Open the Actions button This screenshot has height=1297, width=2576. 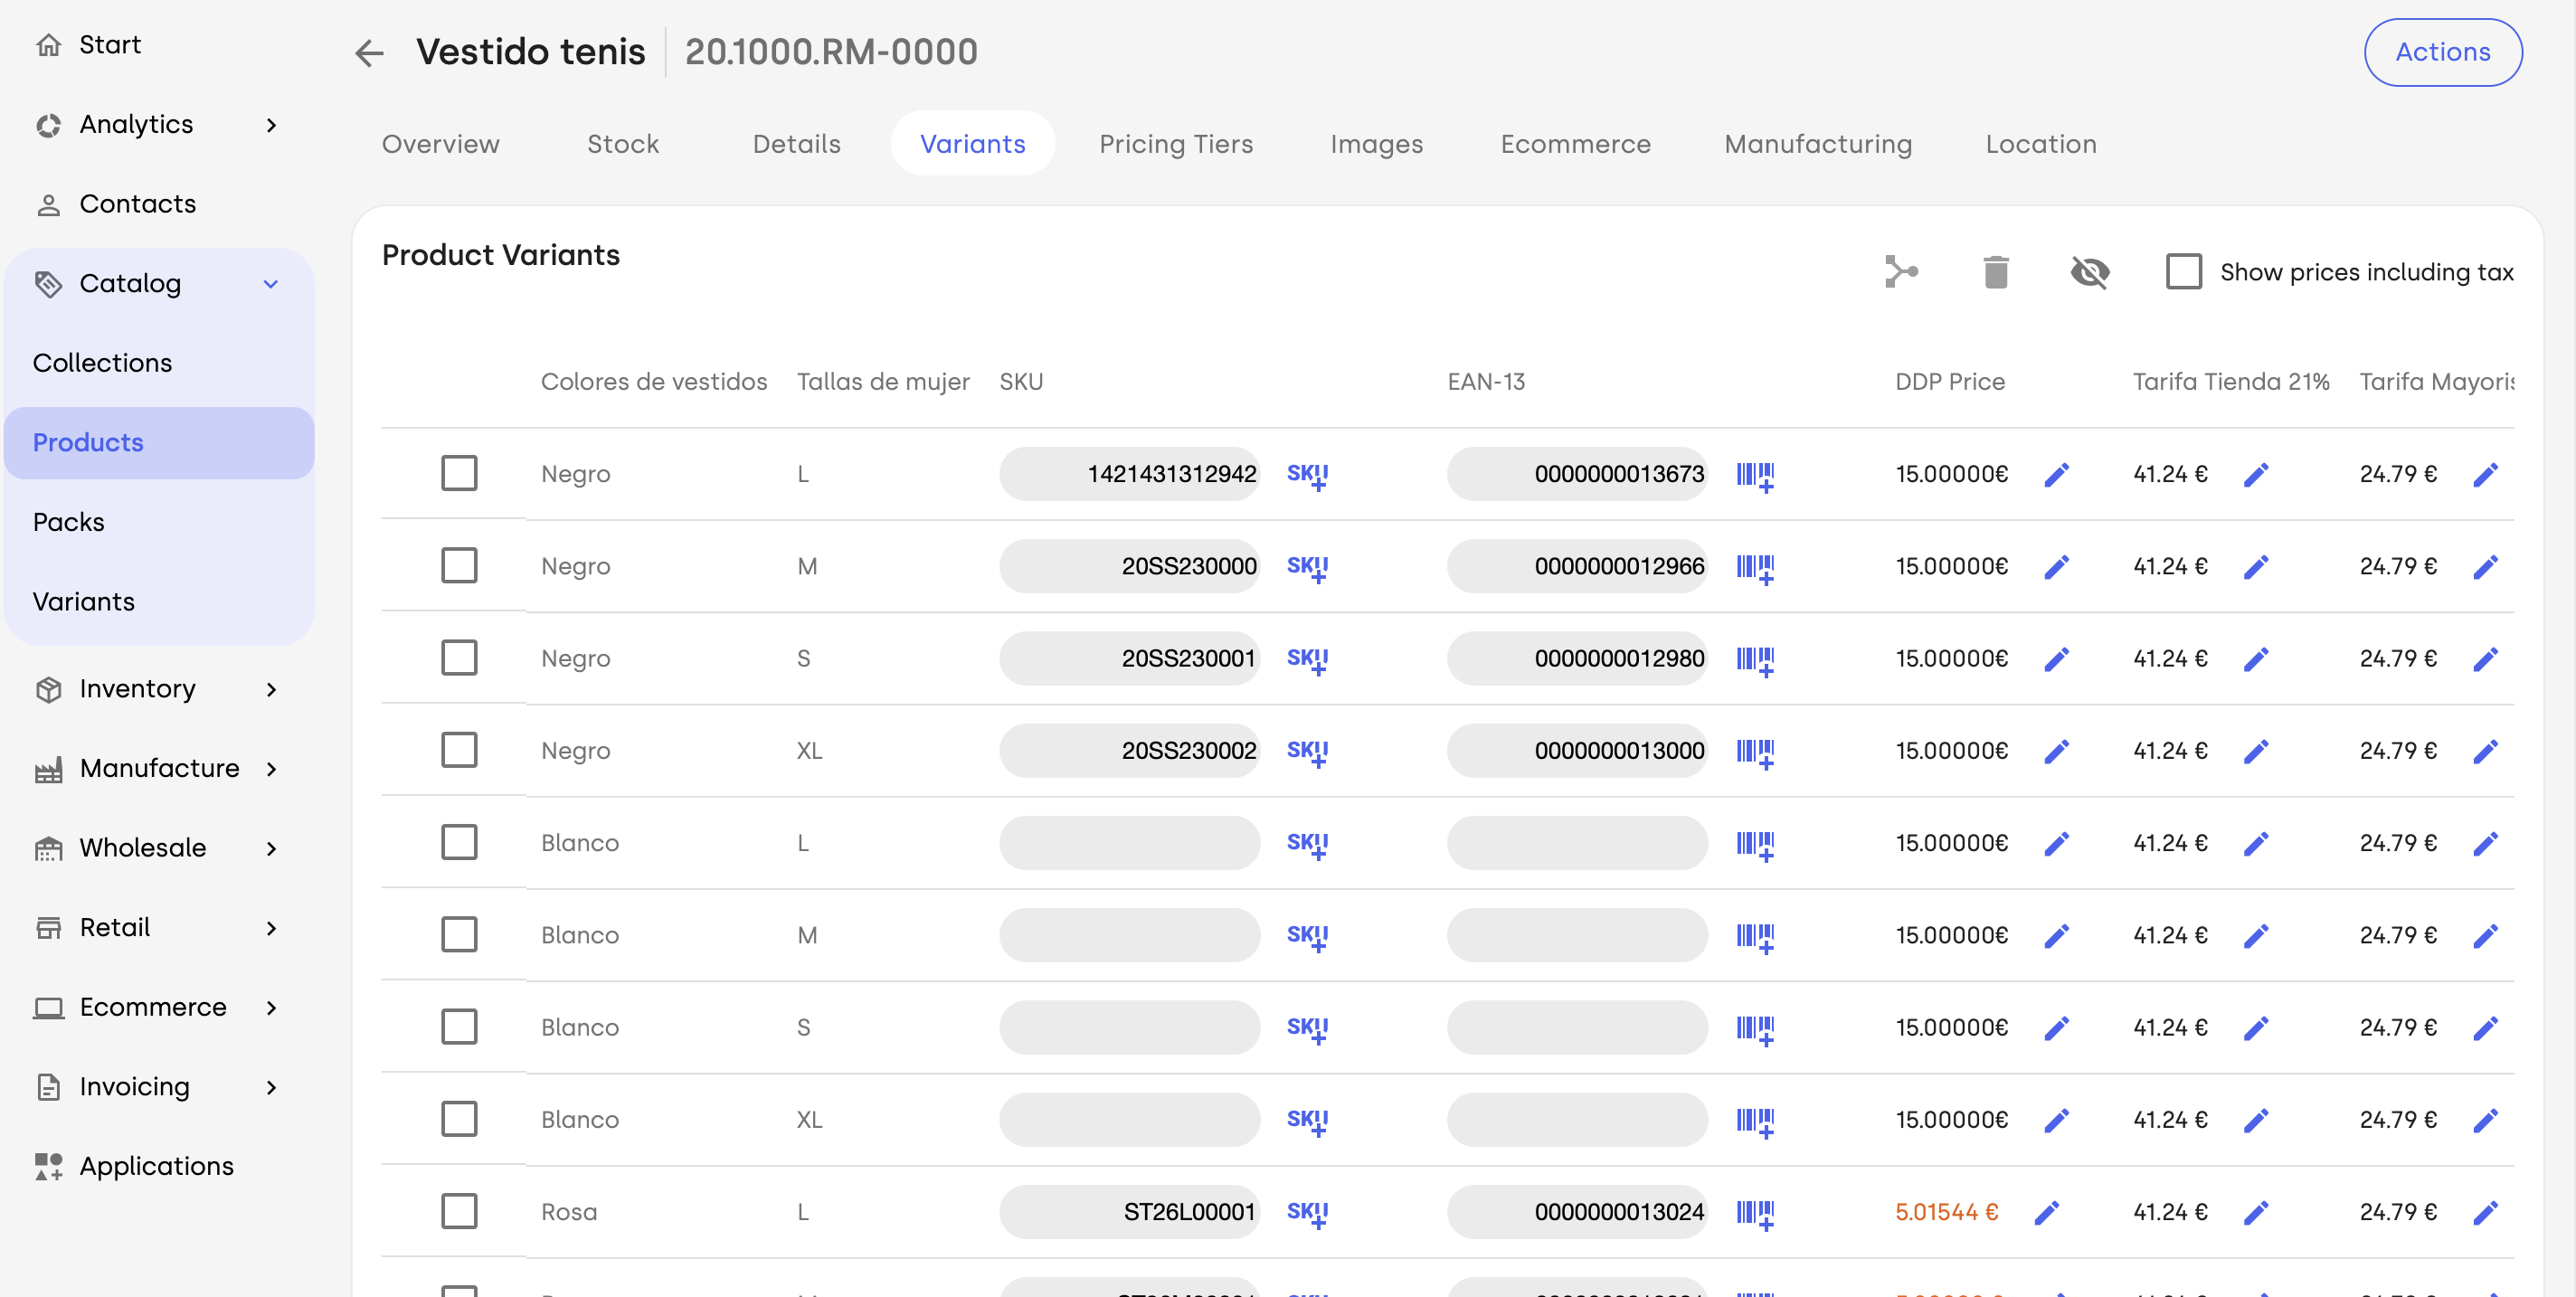point(2442,52)
